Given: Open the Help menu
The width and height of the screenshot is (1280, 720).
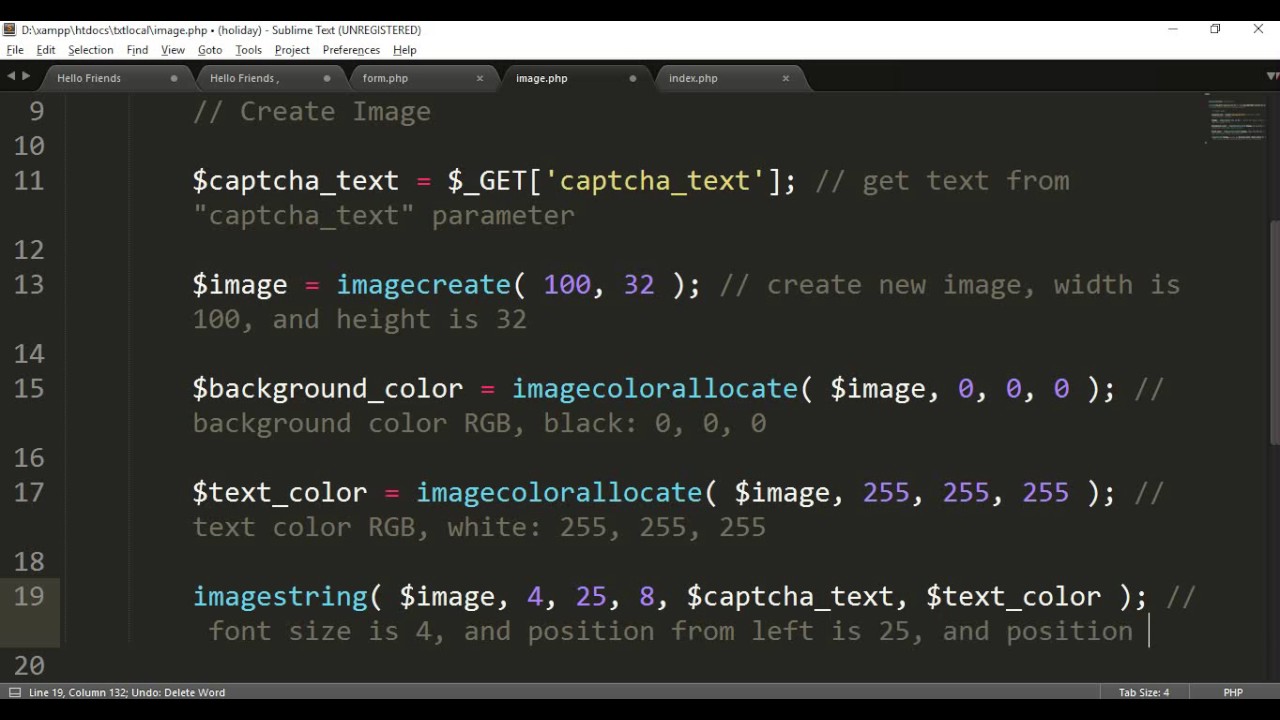Looking at the screenshot, I should pos(404,50).
